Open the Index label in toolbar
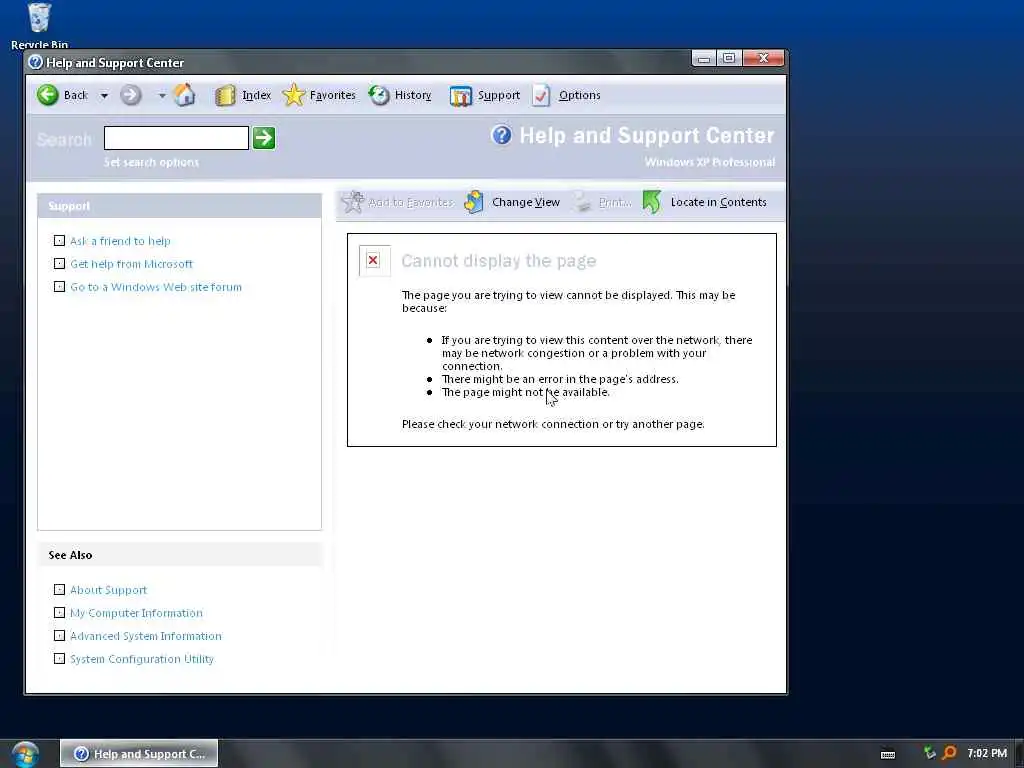The height and width of the screenshot is (768, 1024). click(257, 95)
